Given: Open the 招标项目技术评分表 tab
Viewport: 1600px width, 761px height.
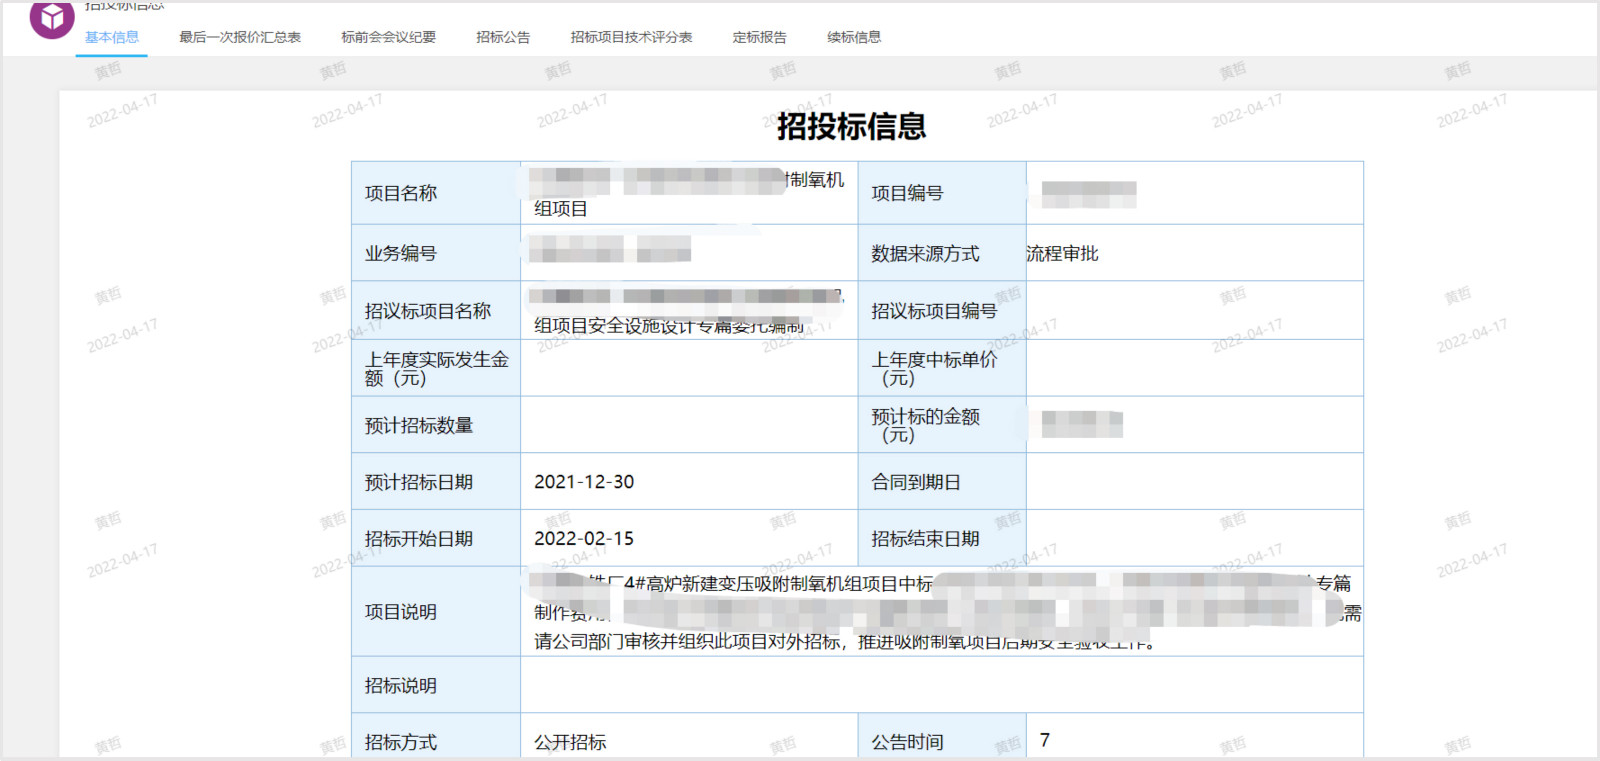Looking at the screenshot, I should 631,37.
